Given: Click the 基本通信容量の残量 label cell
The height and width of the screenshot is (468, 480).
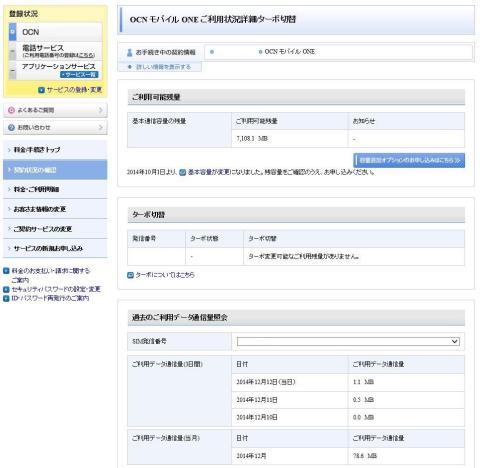Looking at the screenshot, I should pyautogui.click(x=179, y=130).
